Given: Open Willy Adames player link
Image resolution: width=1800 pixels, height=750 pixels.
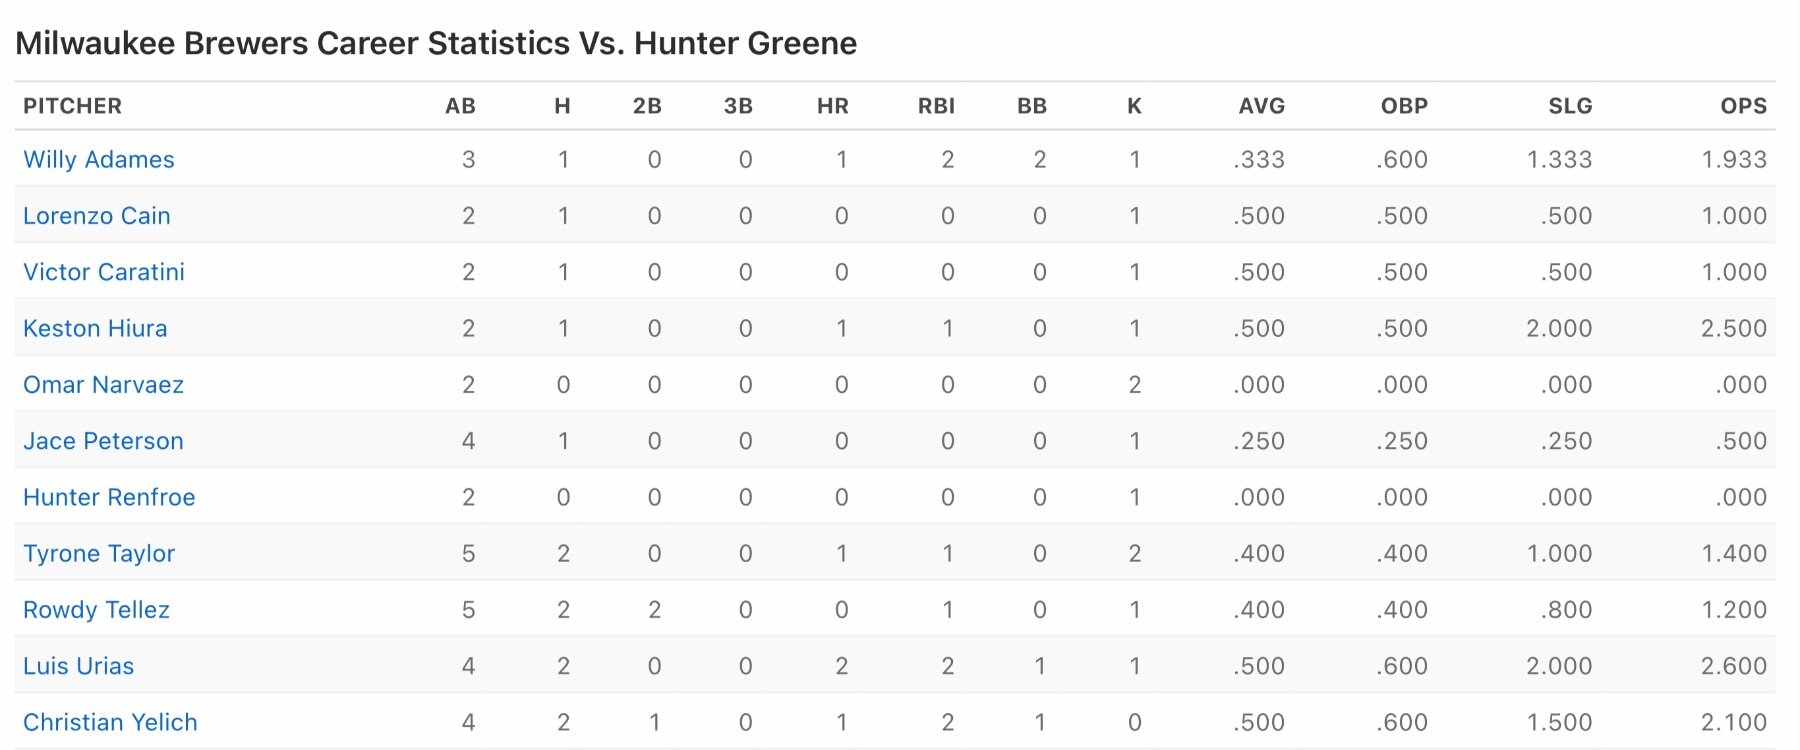Looking at the screenshot, I should pos(99,160).
